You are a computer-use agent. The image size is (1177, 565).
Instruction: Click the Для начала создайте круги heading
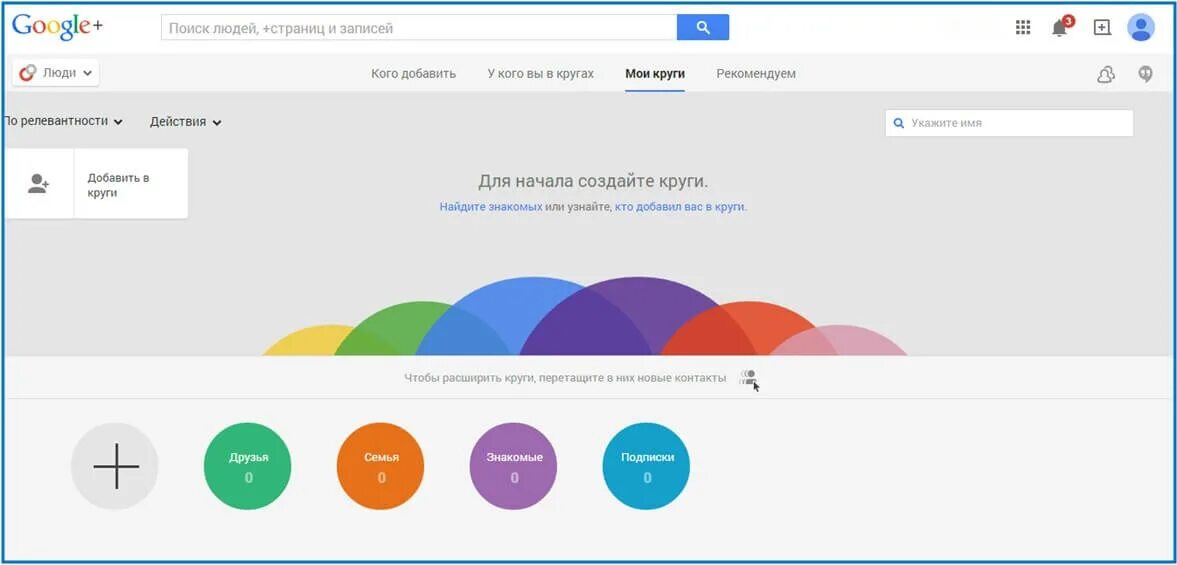[x=593, y=182]
